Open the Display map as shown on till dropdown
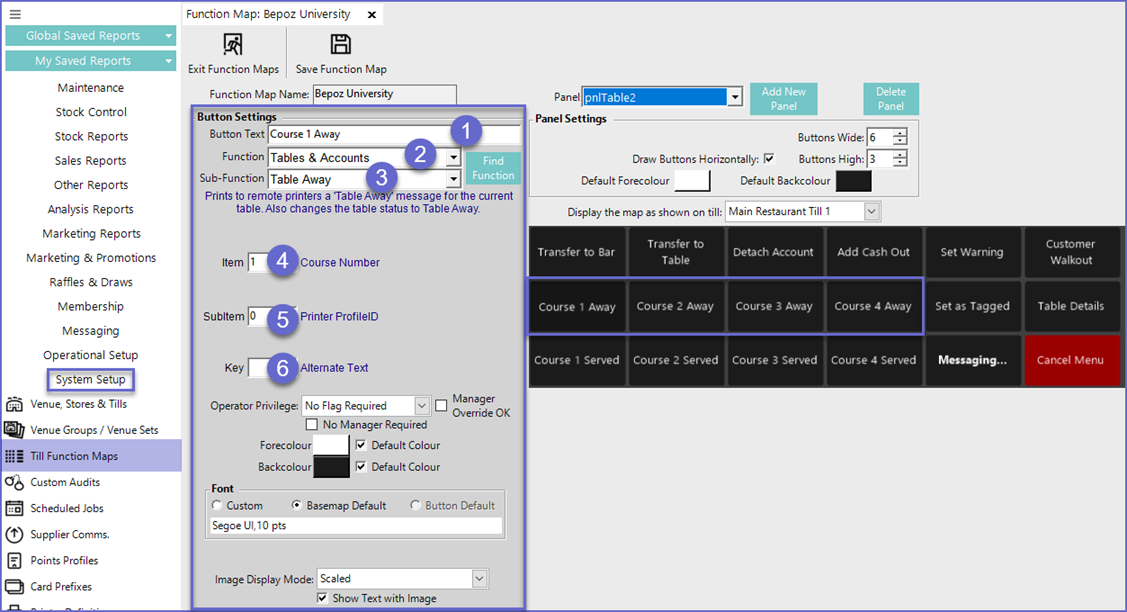 (872, 211)
